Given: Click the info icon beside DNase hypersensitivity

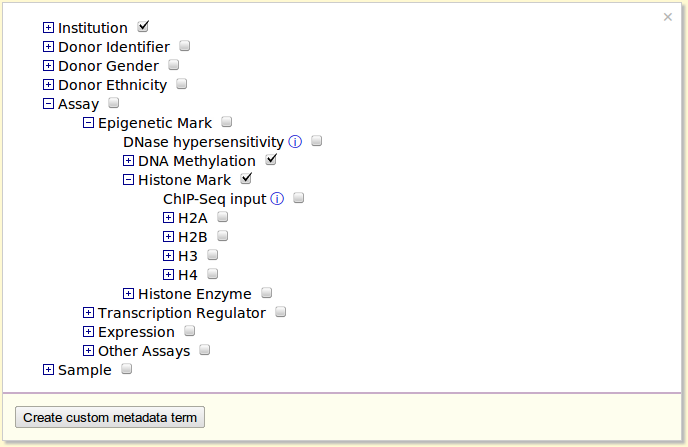Looking at the screenshot, I should [x=295, y=142].
